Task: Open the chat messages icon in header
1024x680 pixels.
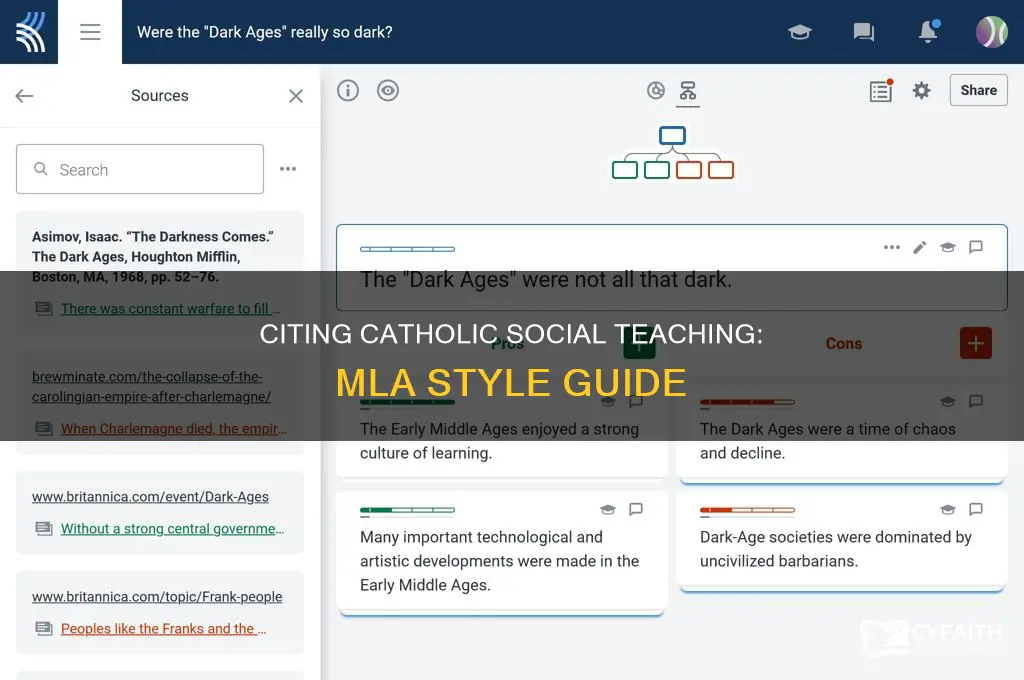Action: 863,32
